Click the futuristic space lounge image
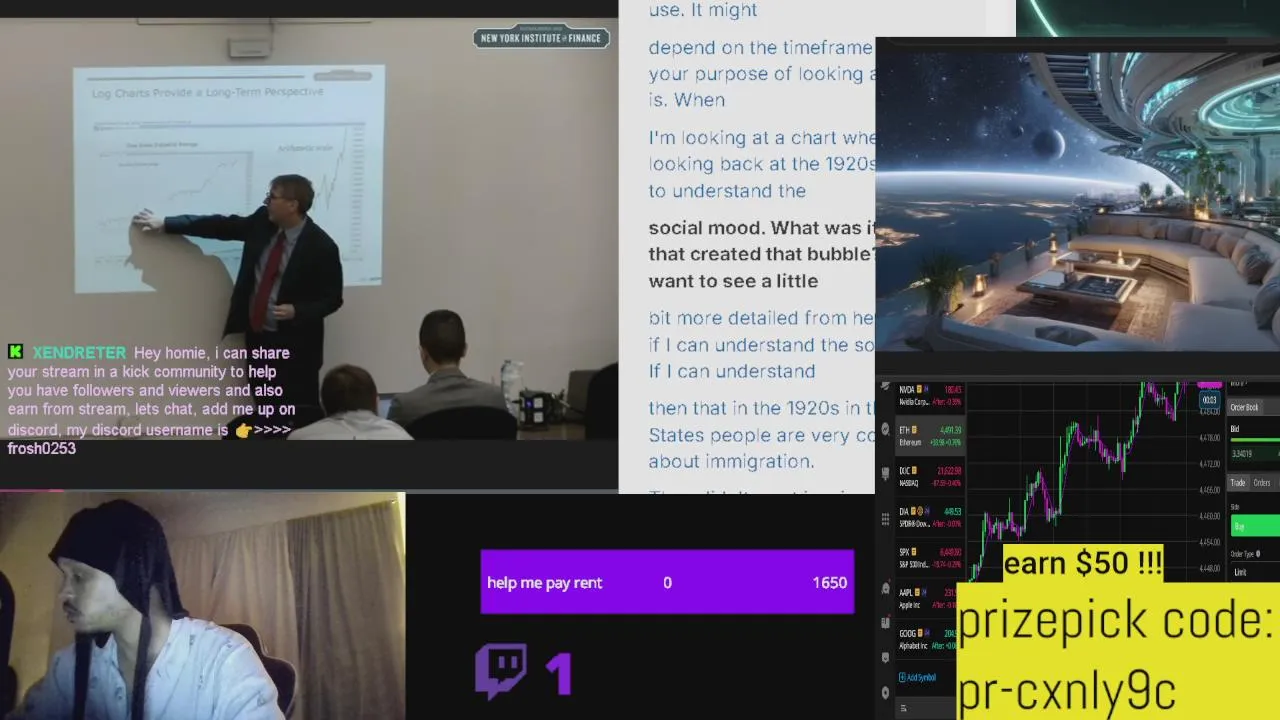Screen dimensions: 1280x720 (1077, 201)
